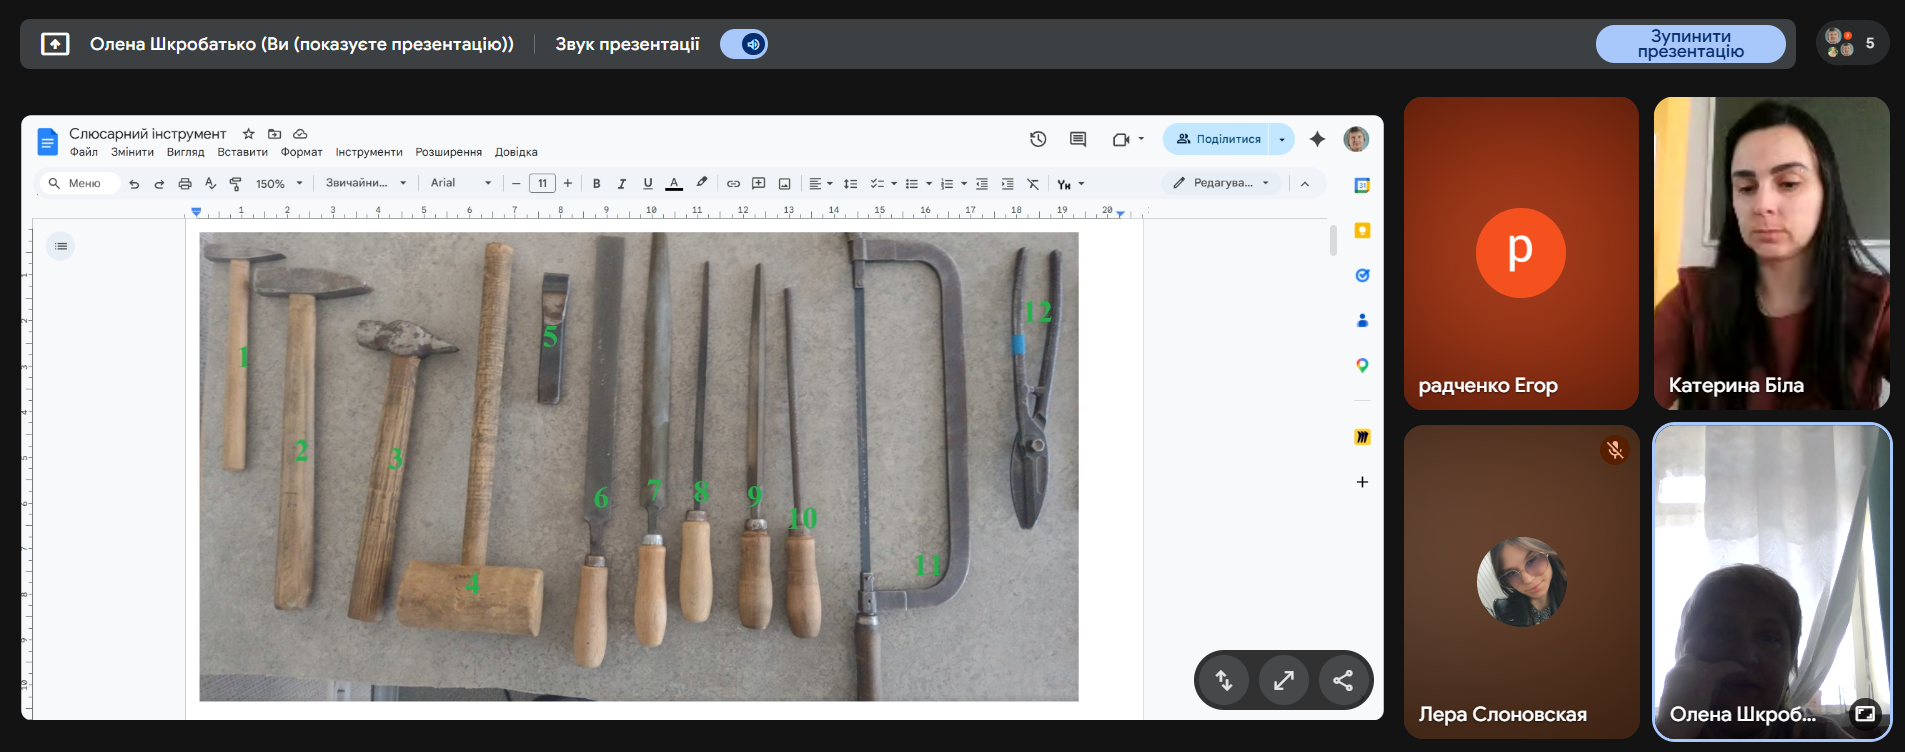Open Google Calendar in side panel
The width and height of the screenshot is (1905, 752).
pos(1362,186)
